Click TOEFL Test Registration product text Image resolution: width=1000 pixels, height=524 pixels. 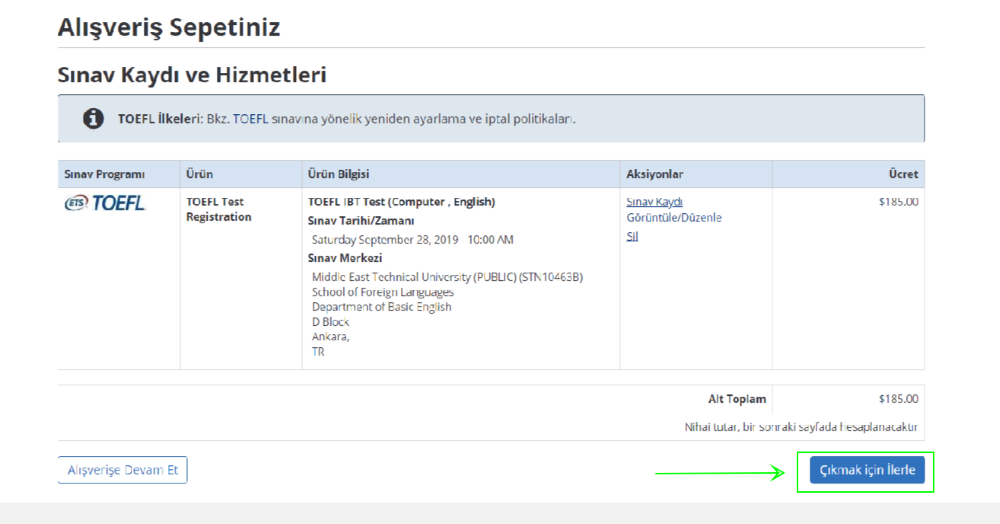219,209
